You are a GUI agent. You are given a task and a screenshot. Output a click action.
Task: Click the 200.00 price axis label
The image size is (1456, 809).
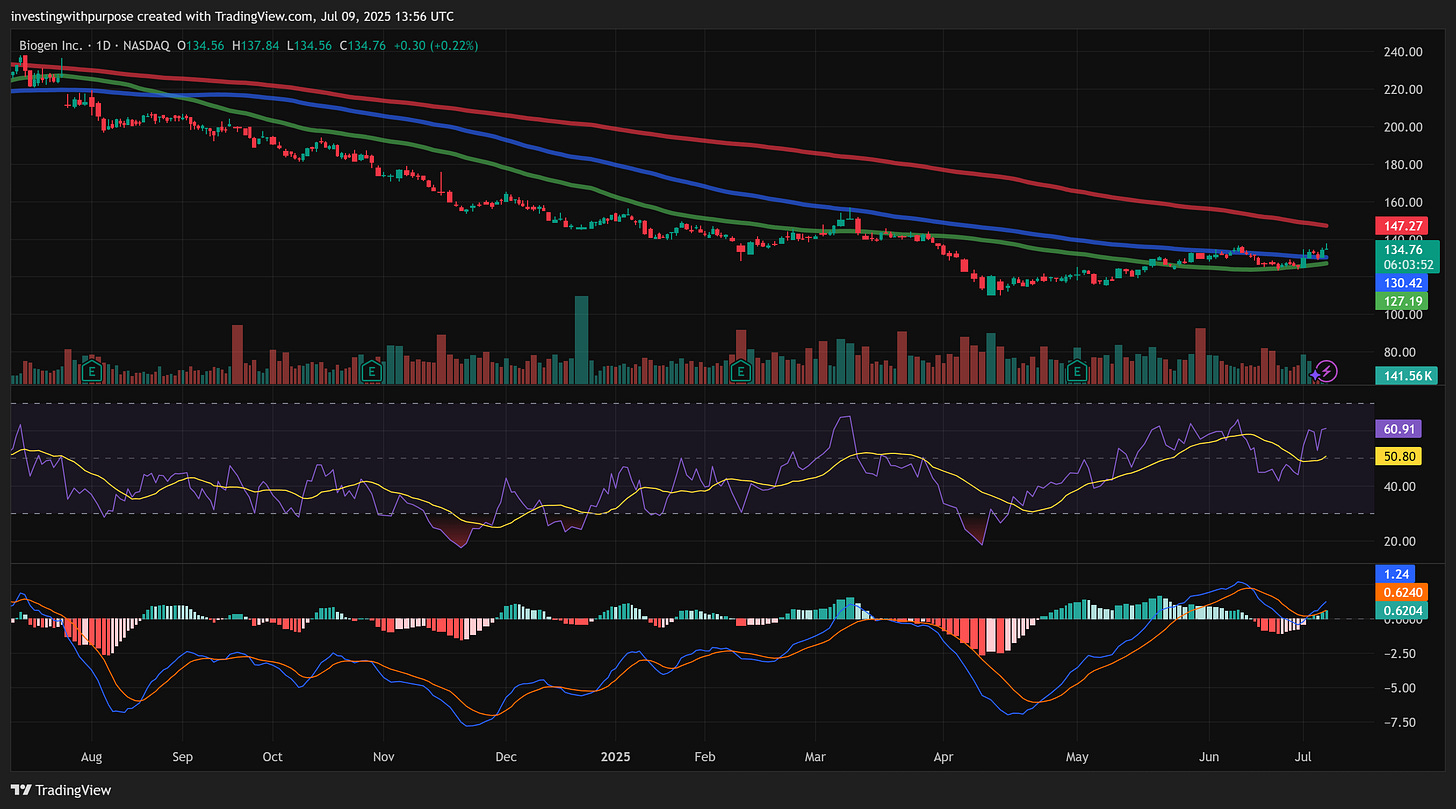click(1403, 127)
